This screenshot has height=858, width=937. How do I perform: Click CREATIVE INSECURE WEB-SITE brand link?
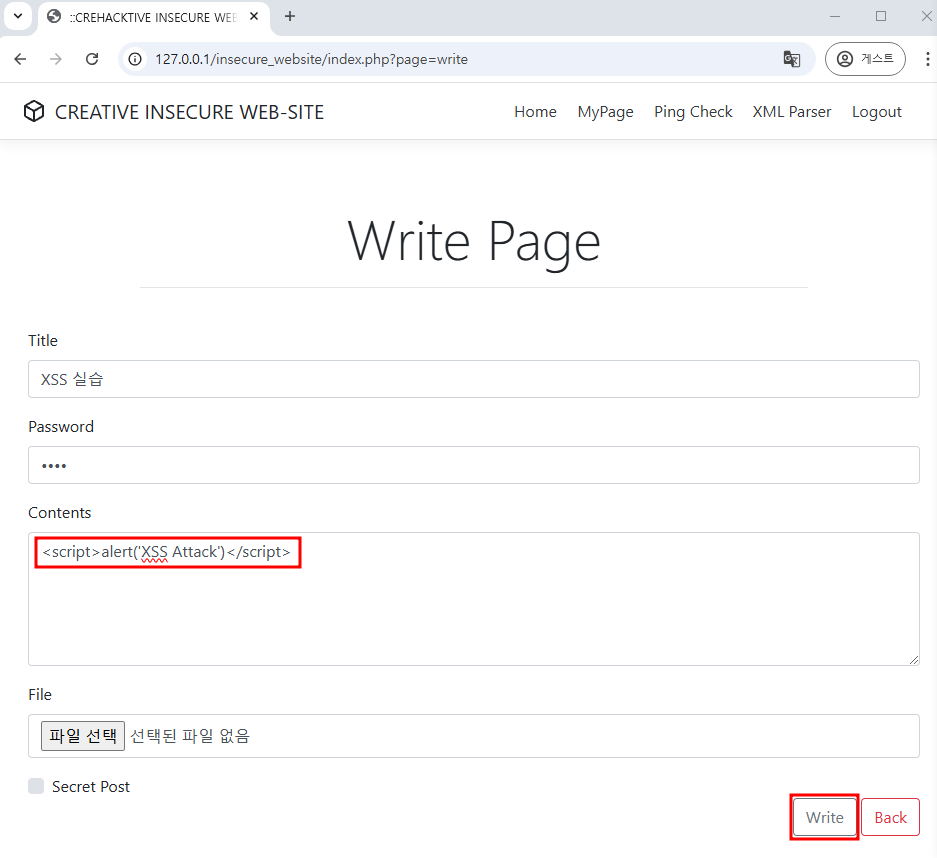pos(189,112)
